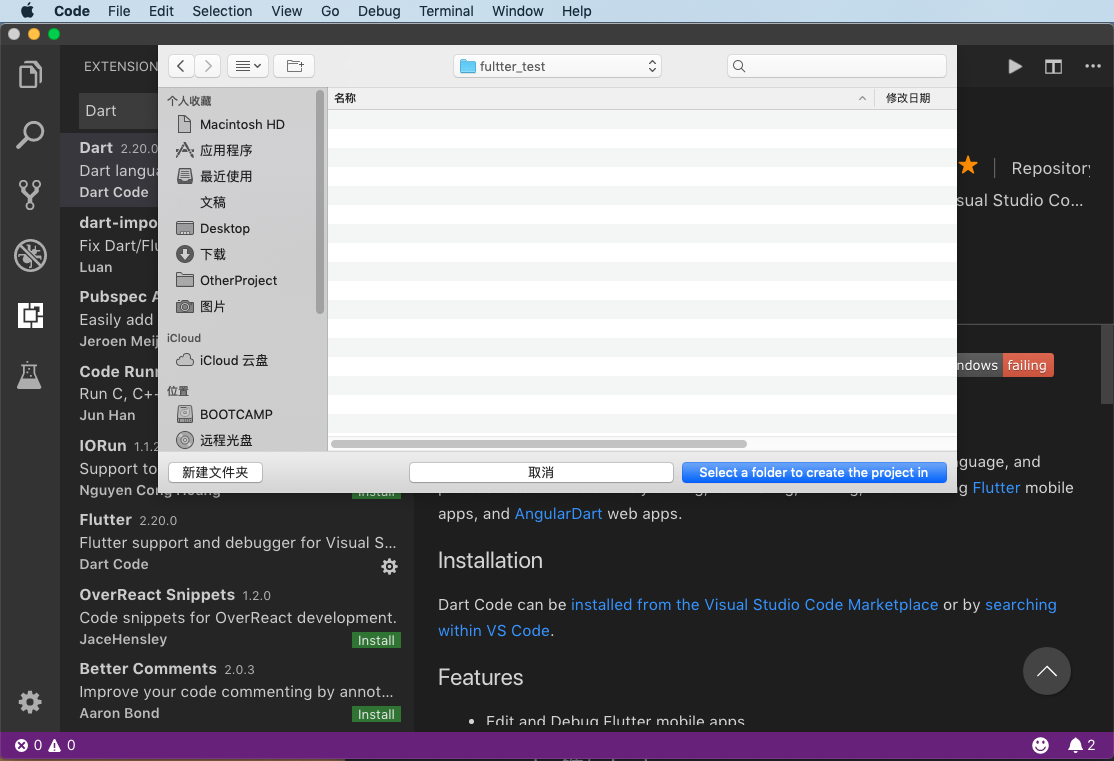Click the warnings triangle in status bar
Screen dimensions: 1114x761
(x=54, y=745)
